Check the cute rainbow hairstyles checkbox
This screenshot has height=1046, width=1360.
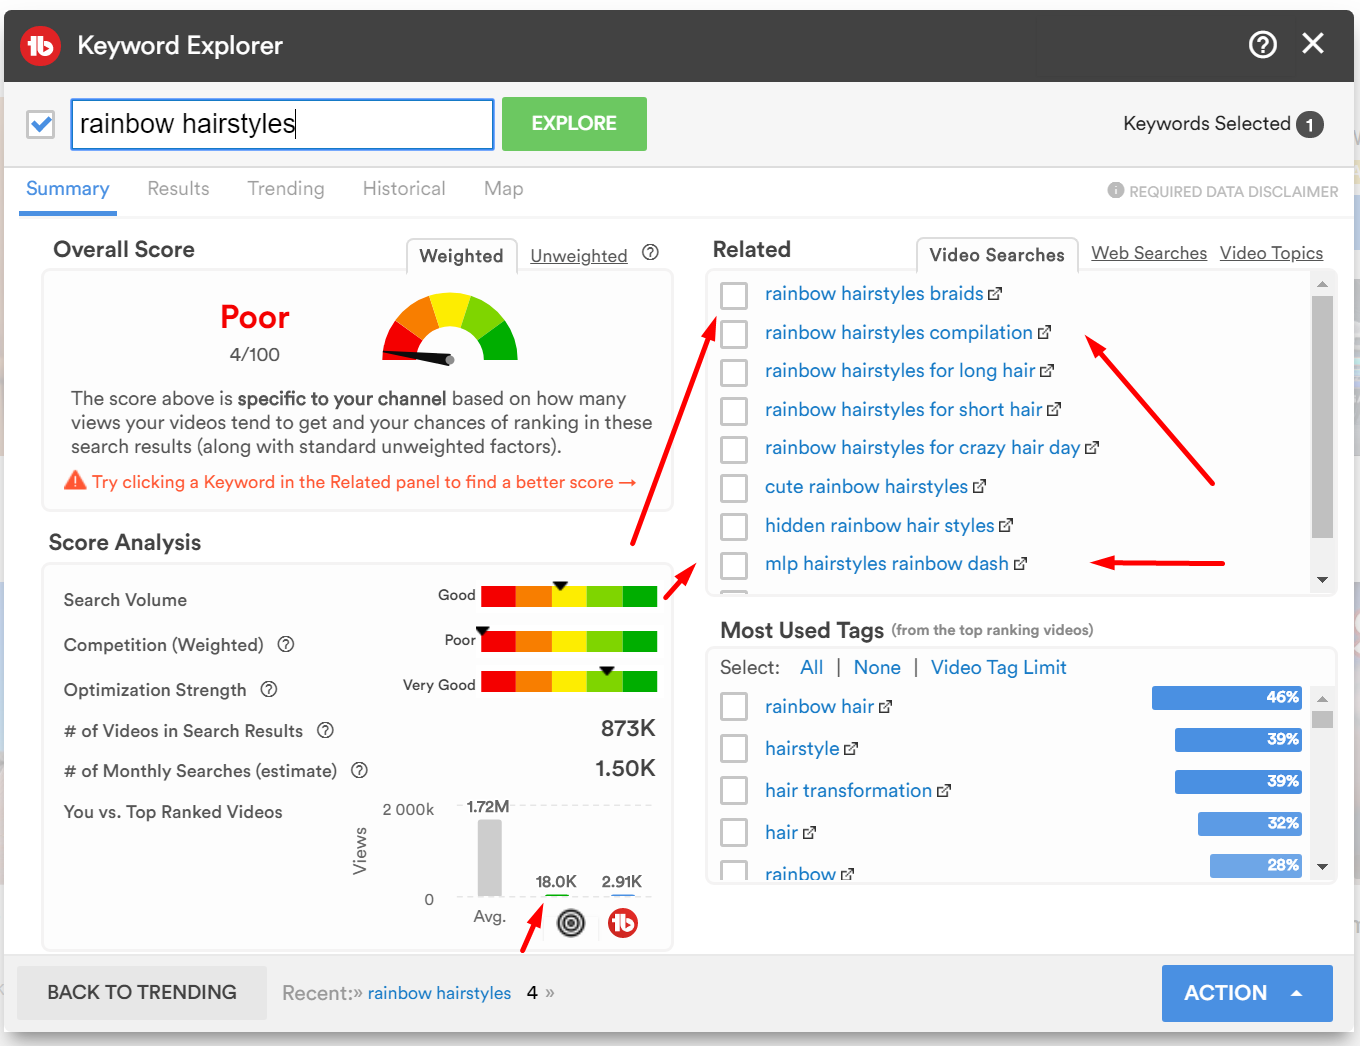[734, 488]
